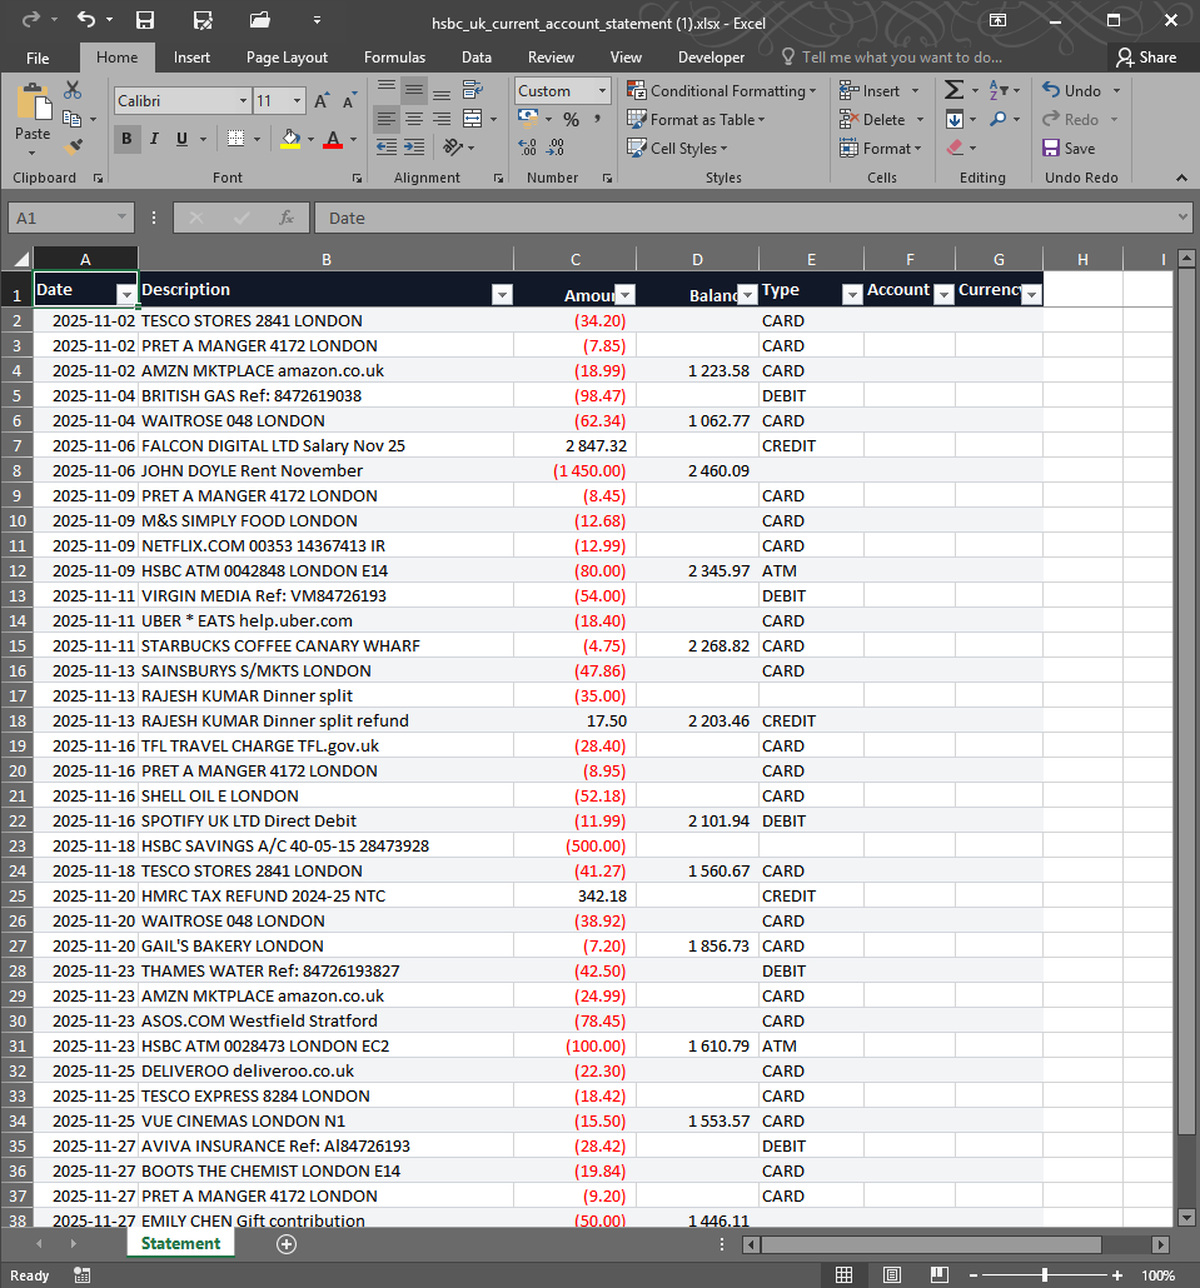Toggle Normal view in status bar

pyautogui.click(x=844, y=1275)
